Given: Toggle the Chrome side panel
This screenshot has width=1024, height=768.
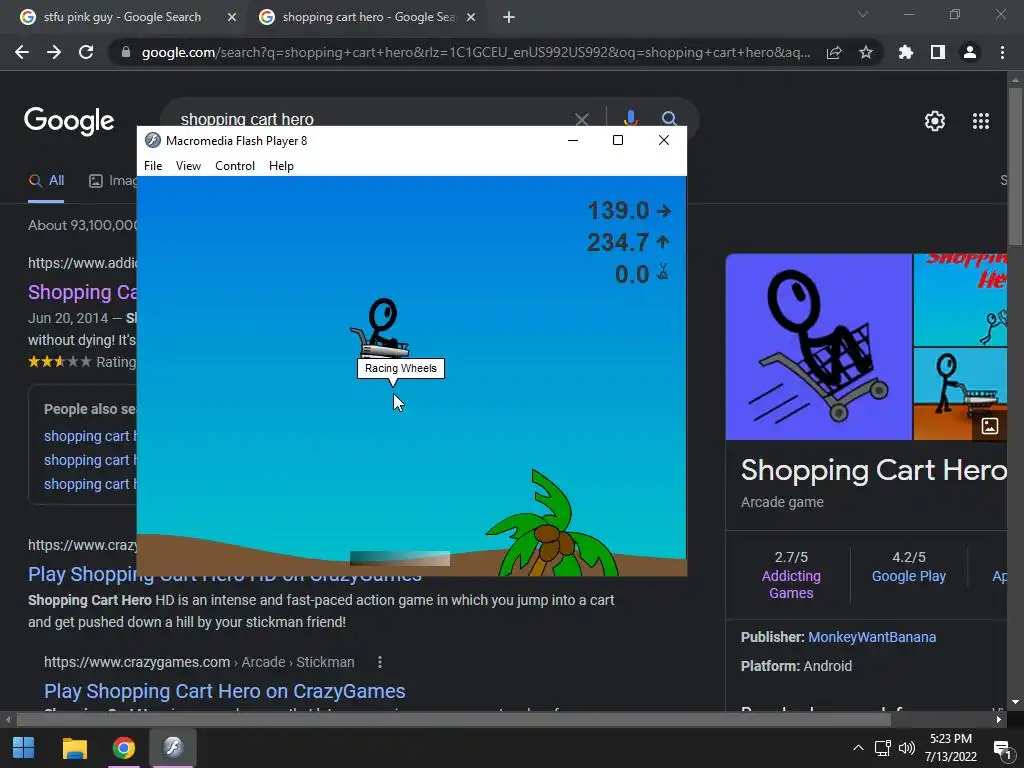Looking at the screenshot, I should pyautogui.click(x=938, y=52).
